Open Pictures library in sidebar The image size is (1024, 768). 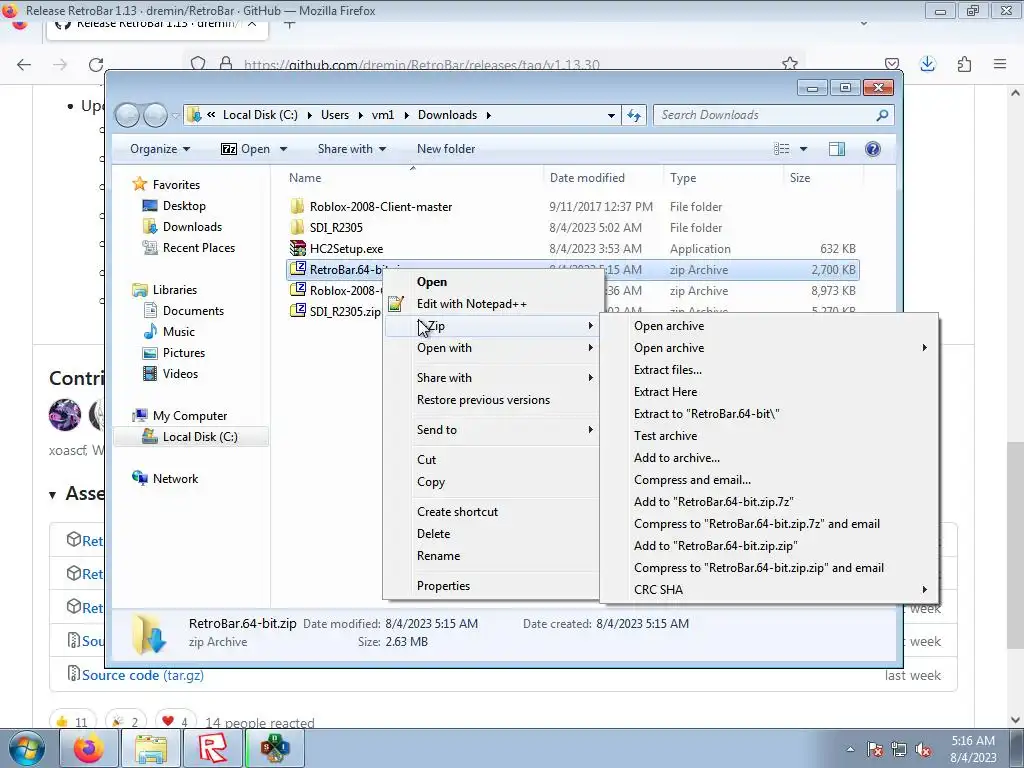pyautogui.click(x=184, y=353)
